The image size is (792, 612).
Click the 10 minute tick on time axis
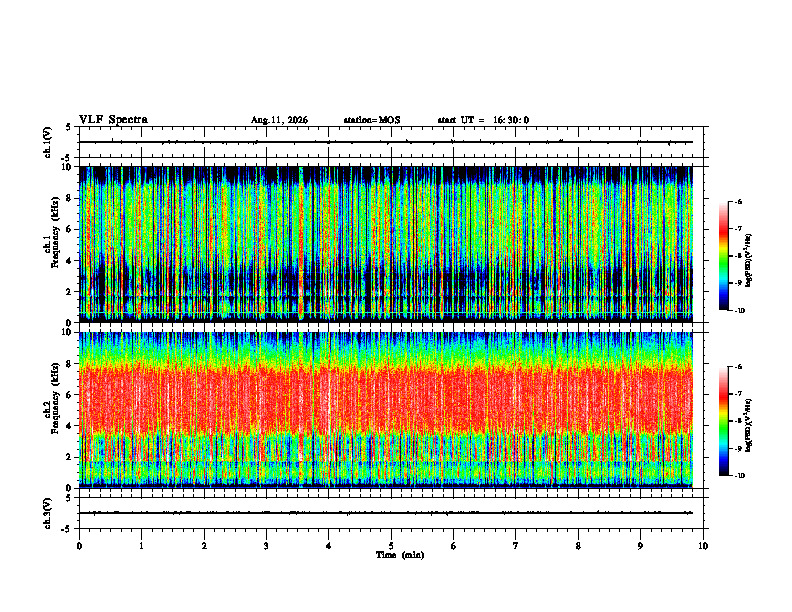pos(703,546)
